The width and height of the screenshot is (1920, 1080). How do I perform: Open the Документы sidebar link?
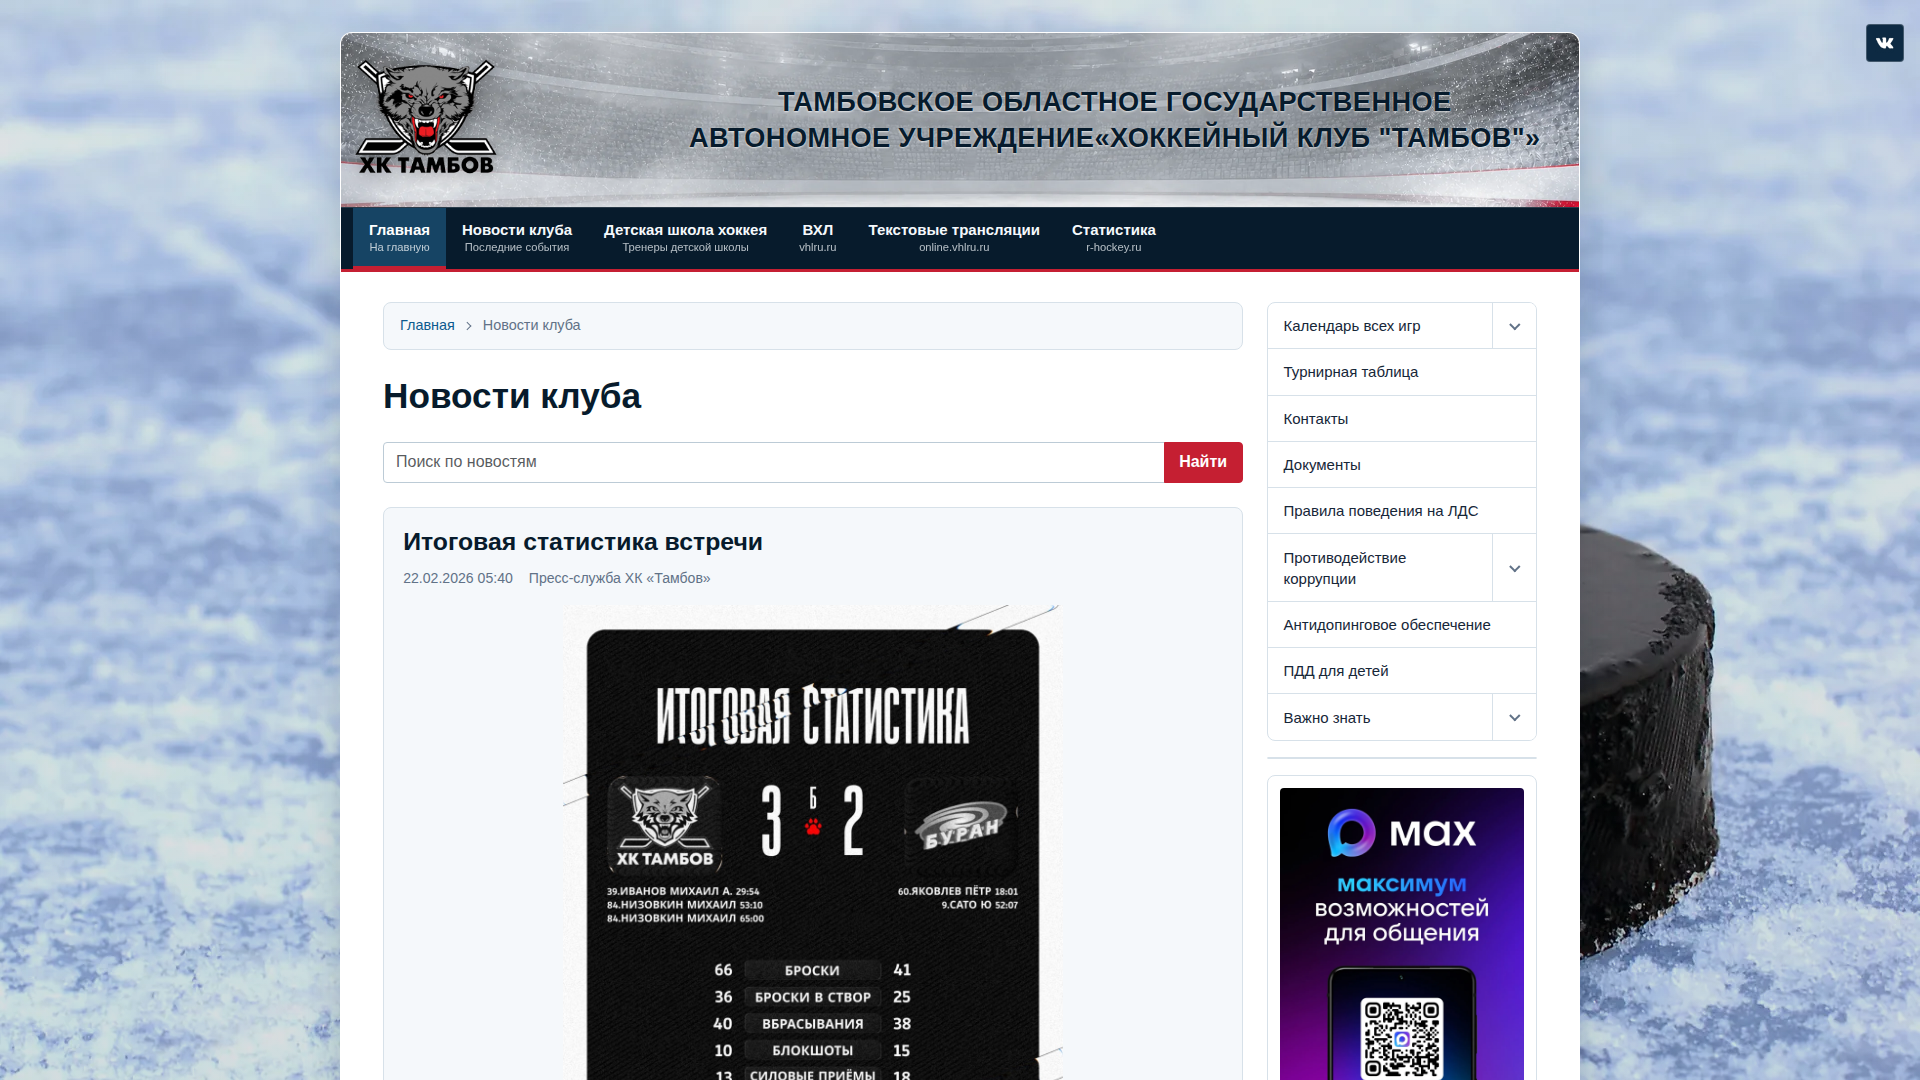[1401, 465]
